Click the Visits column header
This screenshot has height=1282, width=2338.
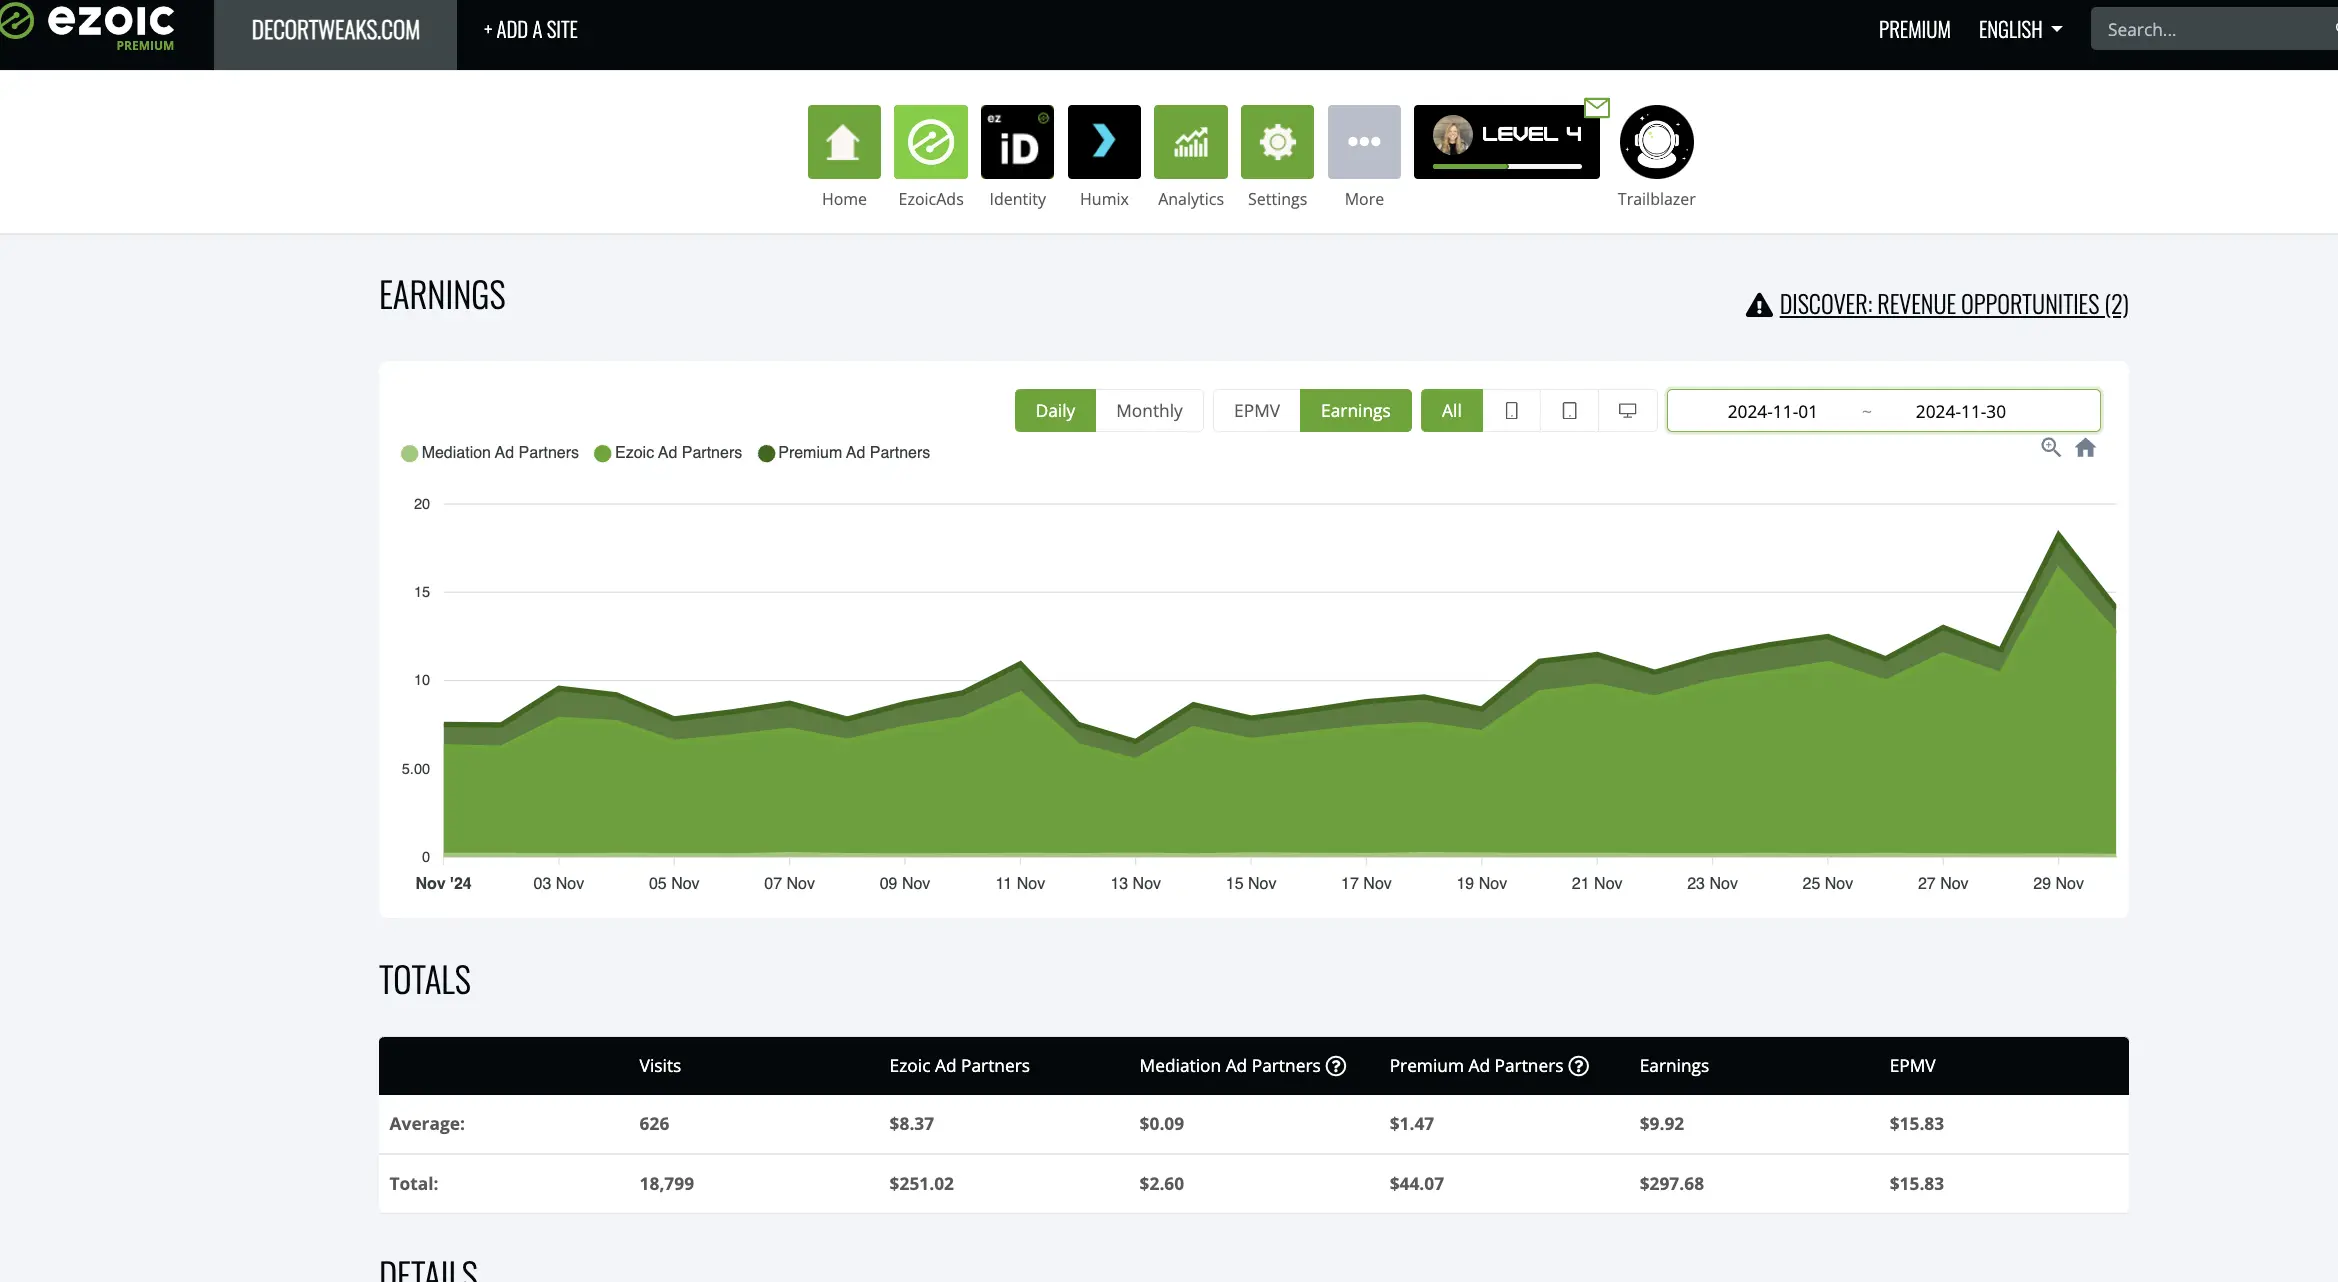660,1066
